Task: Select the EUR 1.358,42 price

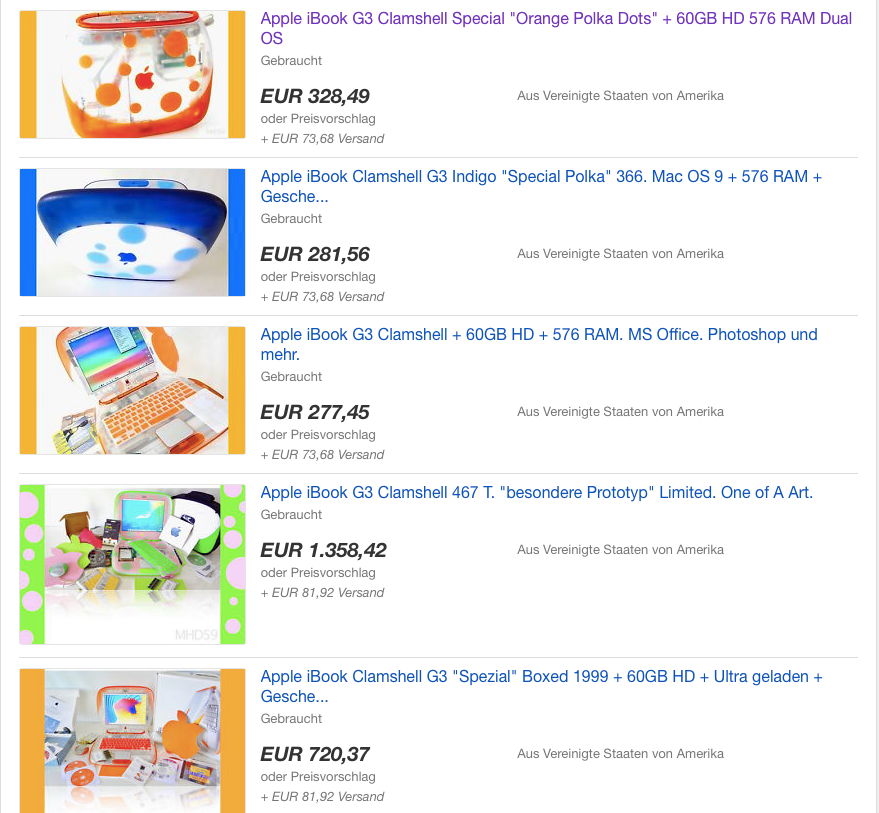Action: tap(323, 550)
